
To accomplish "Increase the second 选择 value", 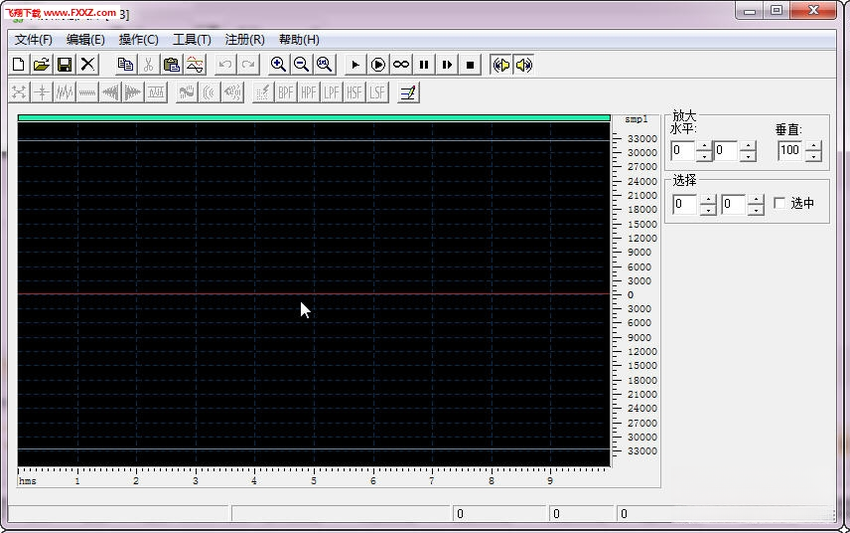I will click(756, 200).
